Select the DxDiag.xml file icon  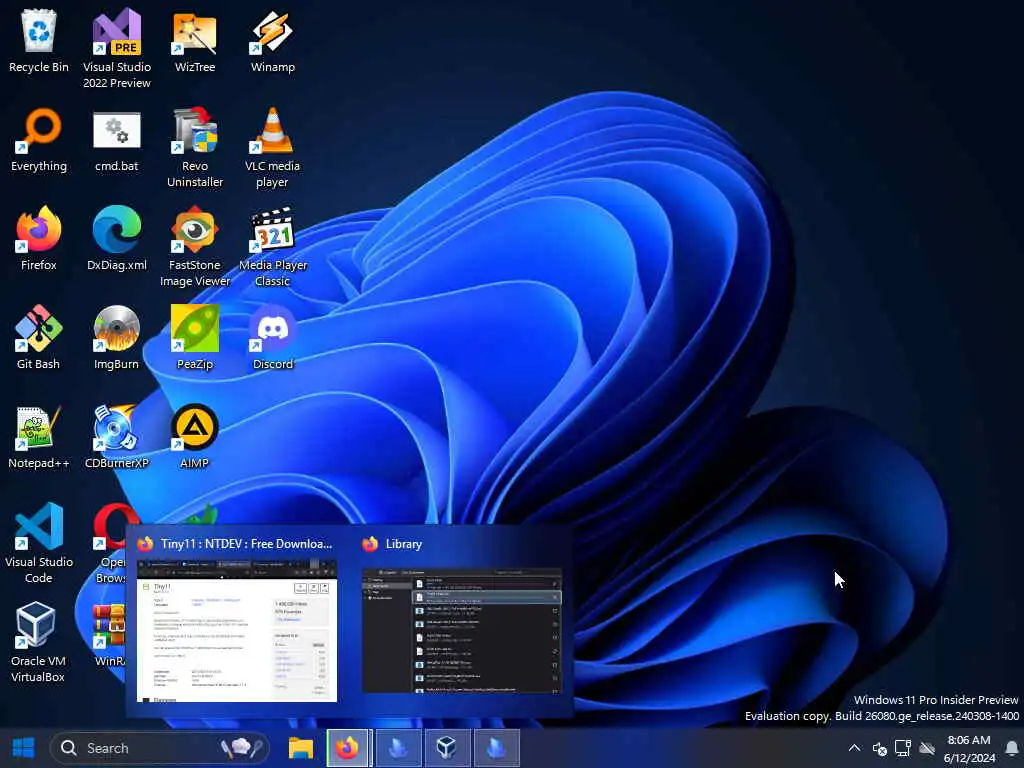[116, 239]
